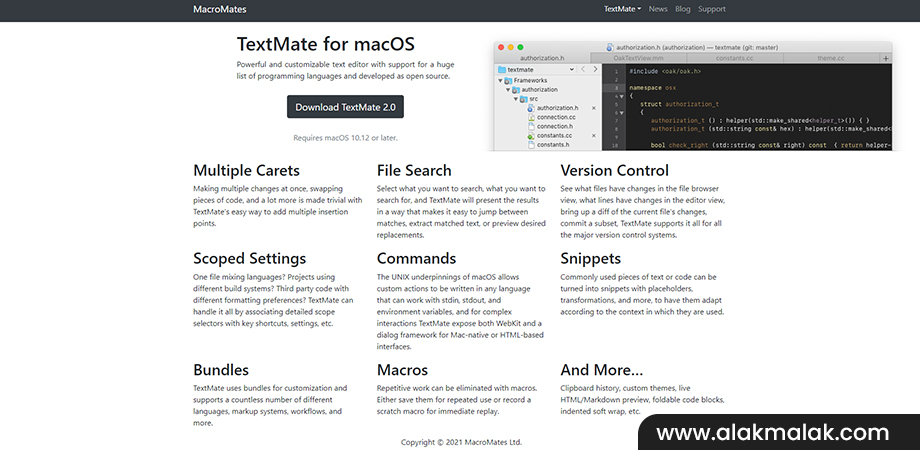This screenshot has height=450, width=920.
Task: Click the 'Macros' heading
Action: pos(402,370)
